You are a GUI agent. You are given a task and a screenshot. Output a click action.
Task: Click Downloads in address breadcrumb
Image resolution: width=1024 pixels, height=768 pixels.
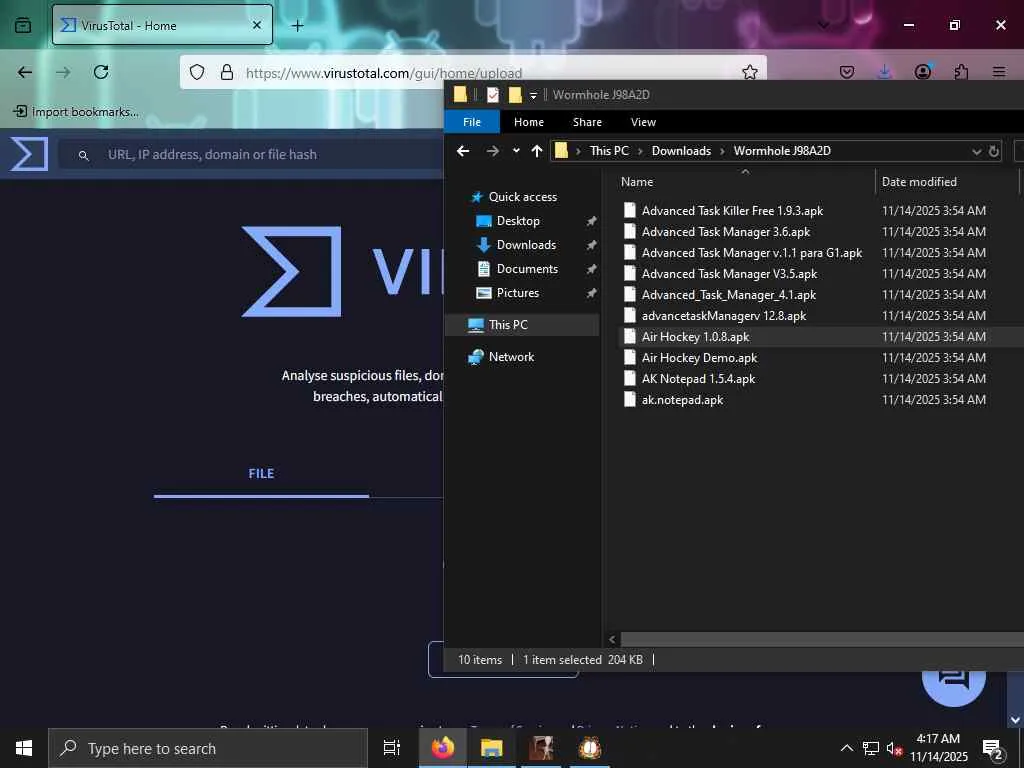tap(681, 151)
